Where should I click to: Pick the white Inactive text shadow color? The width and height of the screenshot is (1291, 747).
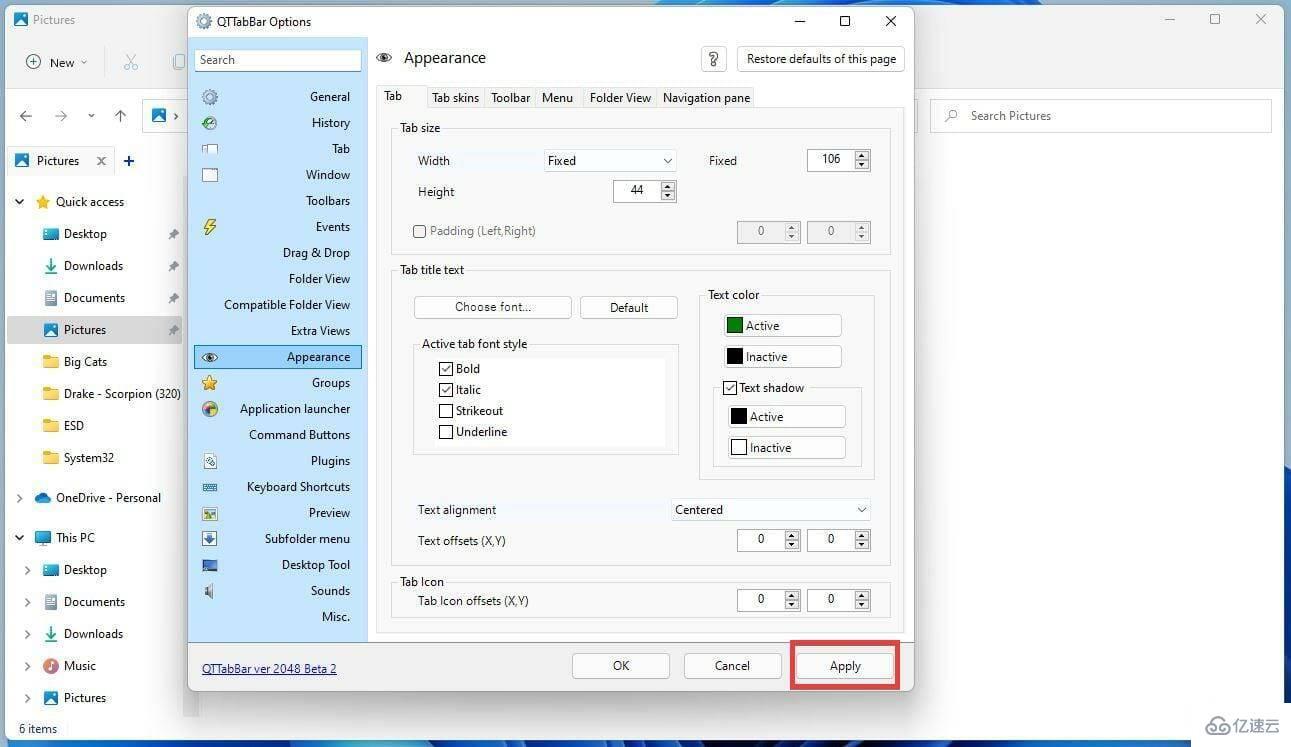[787, 448]
